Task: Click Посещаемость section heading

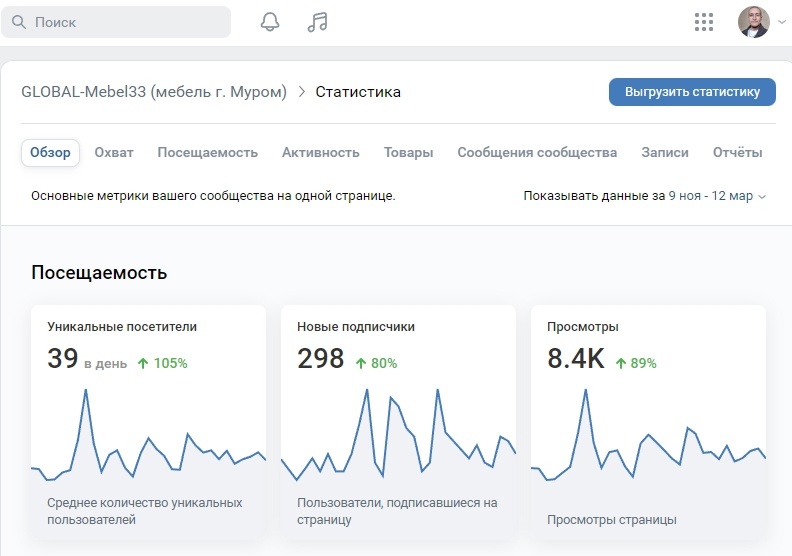Action: pyautogui.click(x=99, y=273)
